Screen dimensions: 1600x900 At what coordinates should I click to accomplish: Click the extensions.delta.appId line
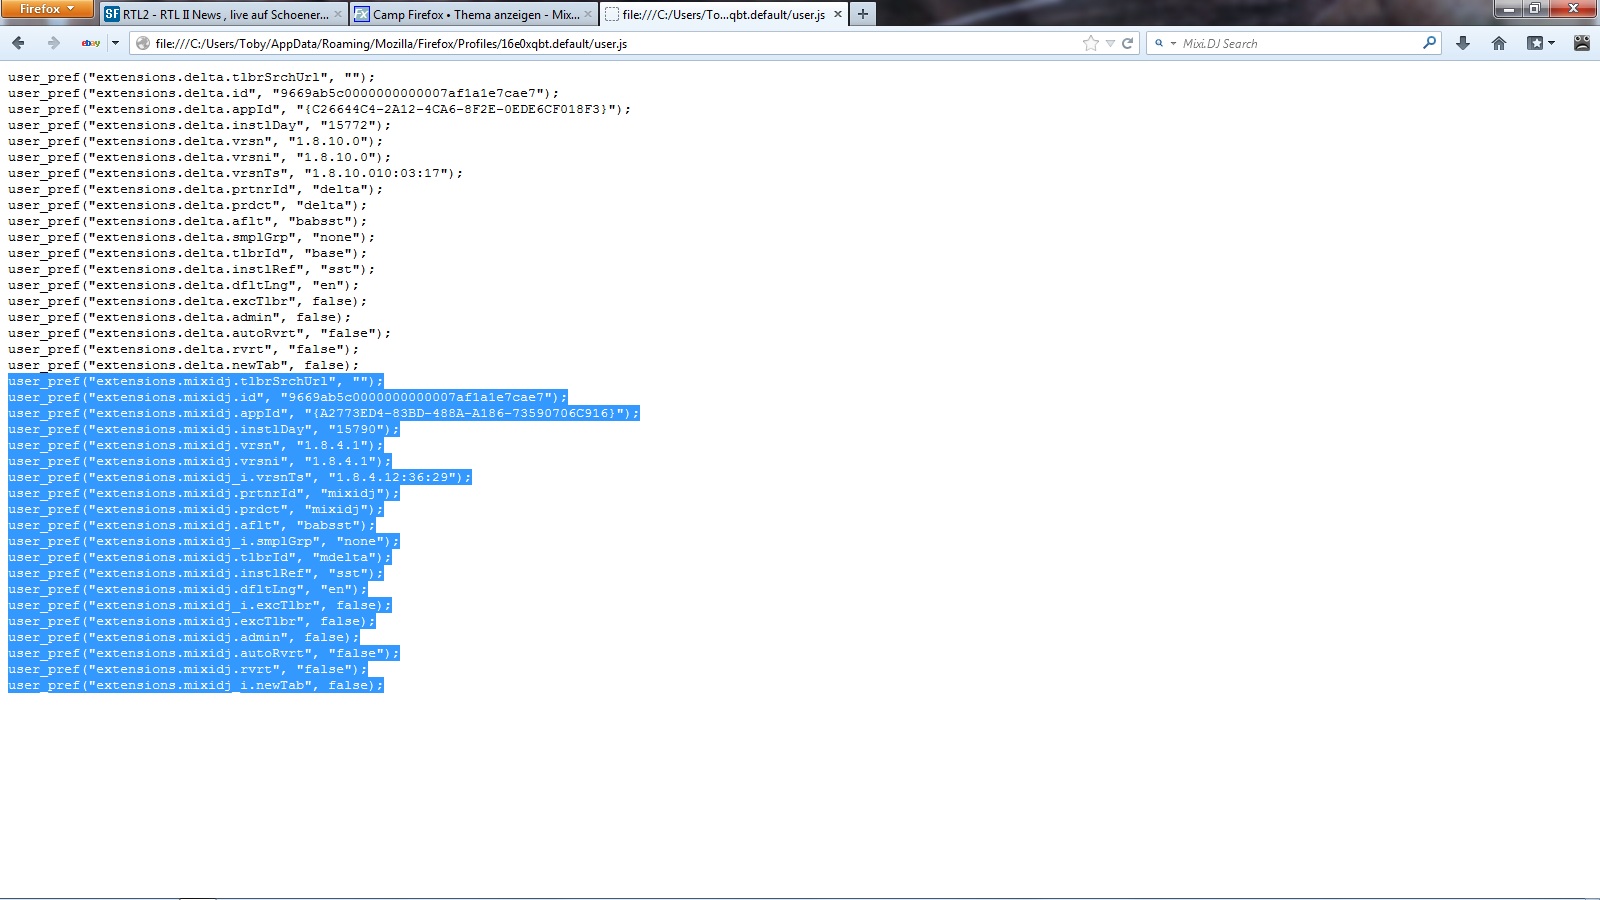tap(320, 109)
